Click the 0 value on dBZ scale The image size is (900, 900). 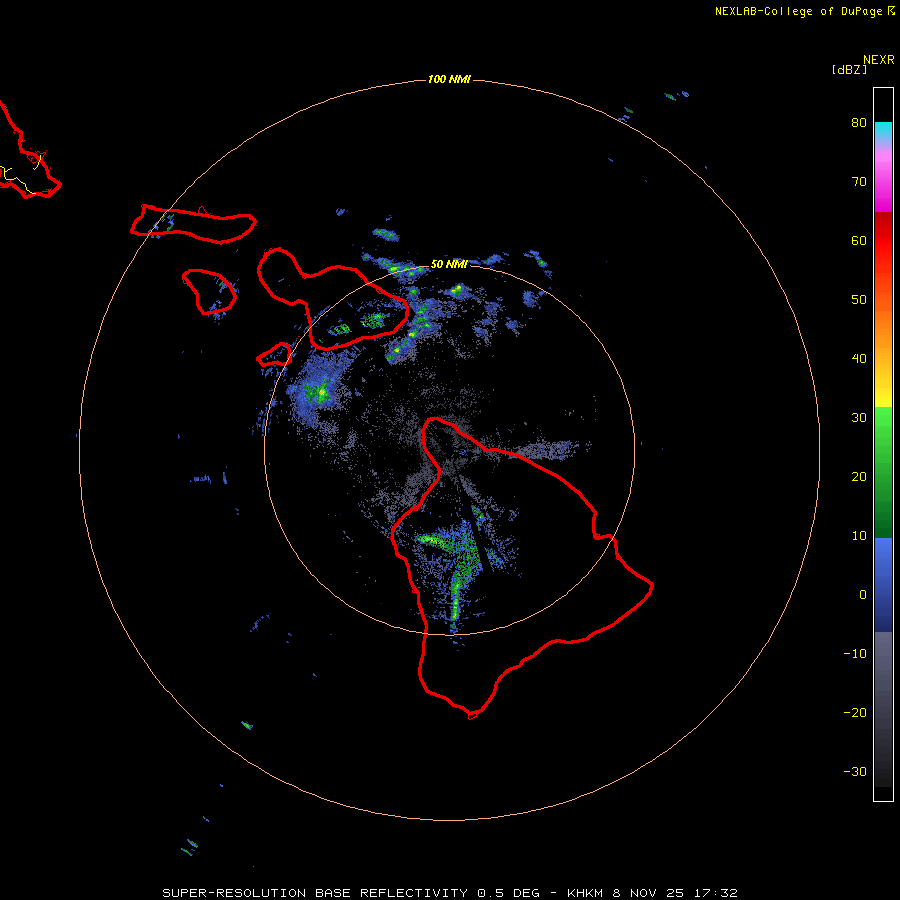click(x=863, y=595)
